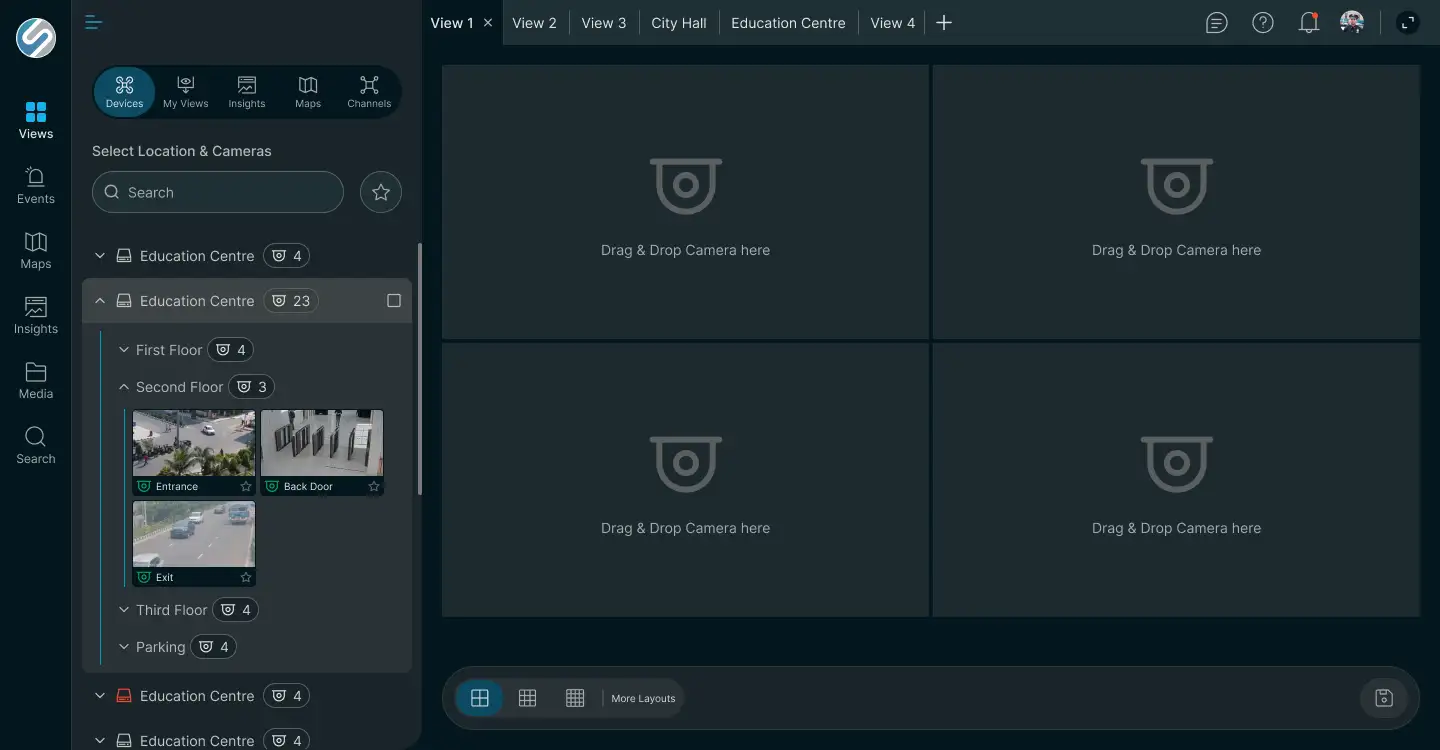This screenshot has height=750, width=1440.
Task: Open Insights in the left sidebar
Action: tap(35, 315)
